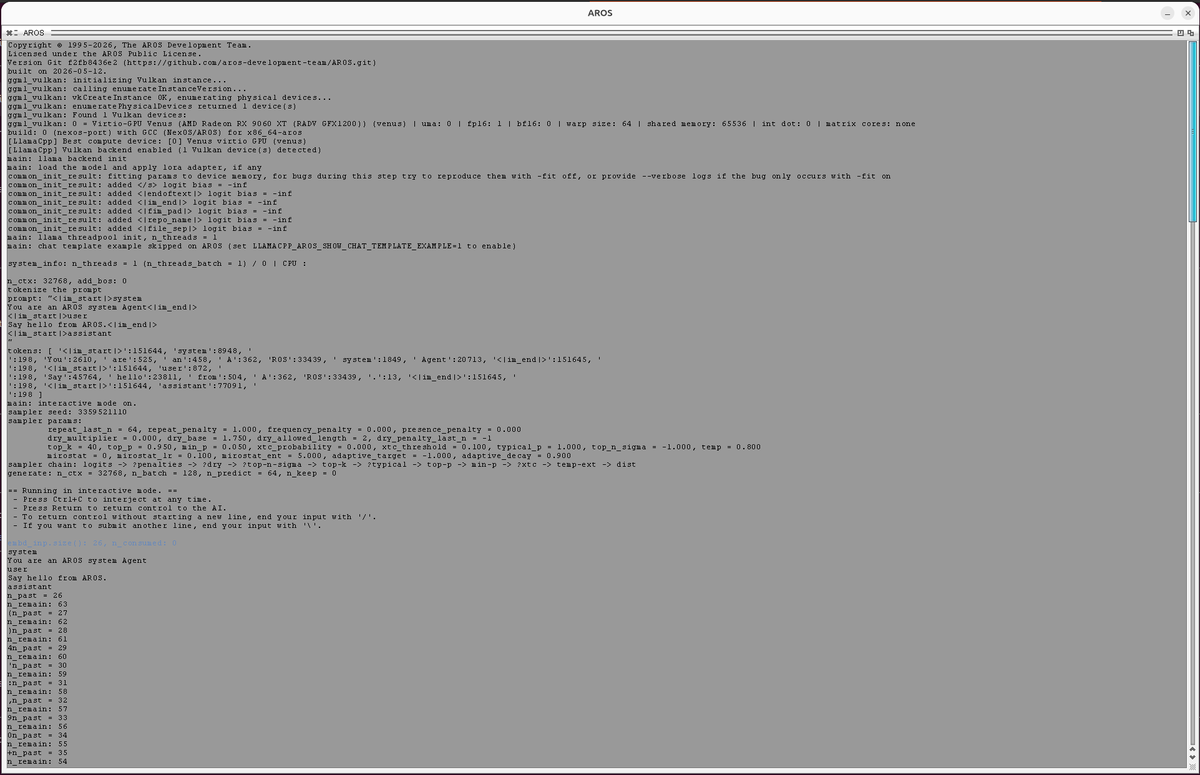Click the window size gadget in bottom corner
The image size is (1200, 775).
point(1191,767)
